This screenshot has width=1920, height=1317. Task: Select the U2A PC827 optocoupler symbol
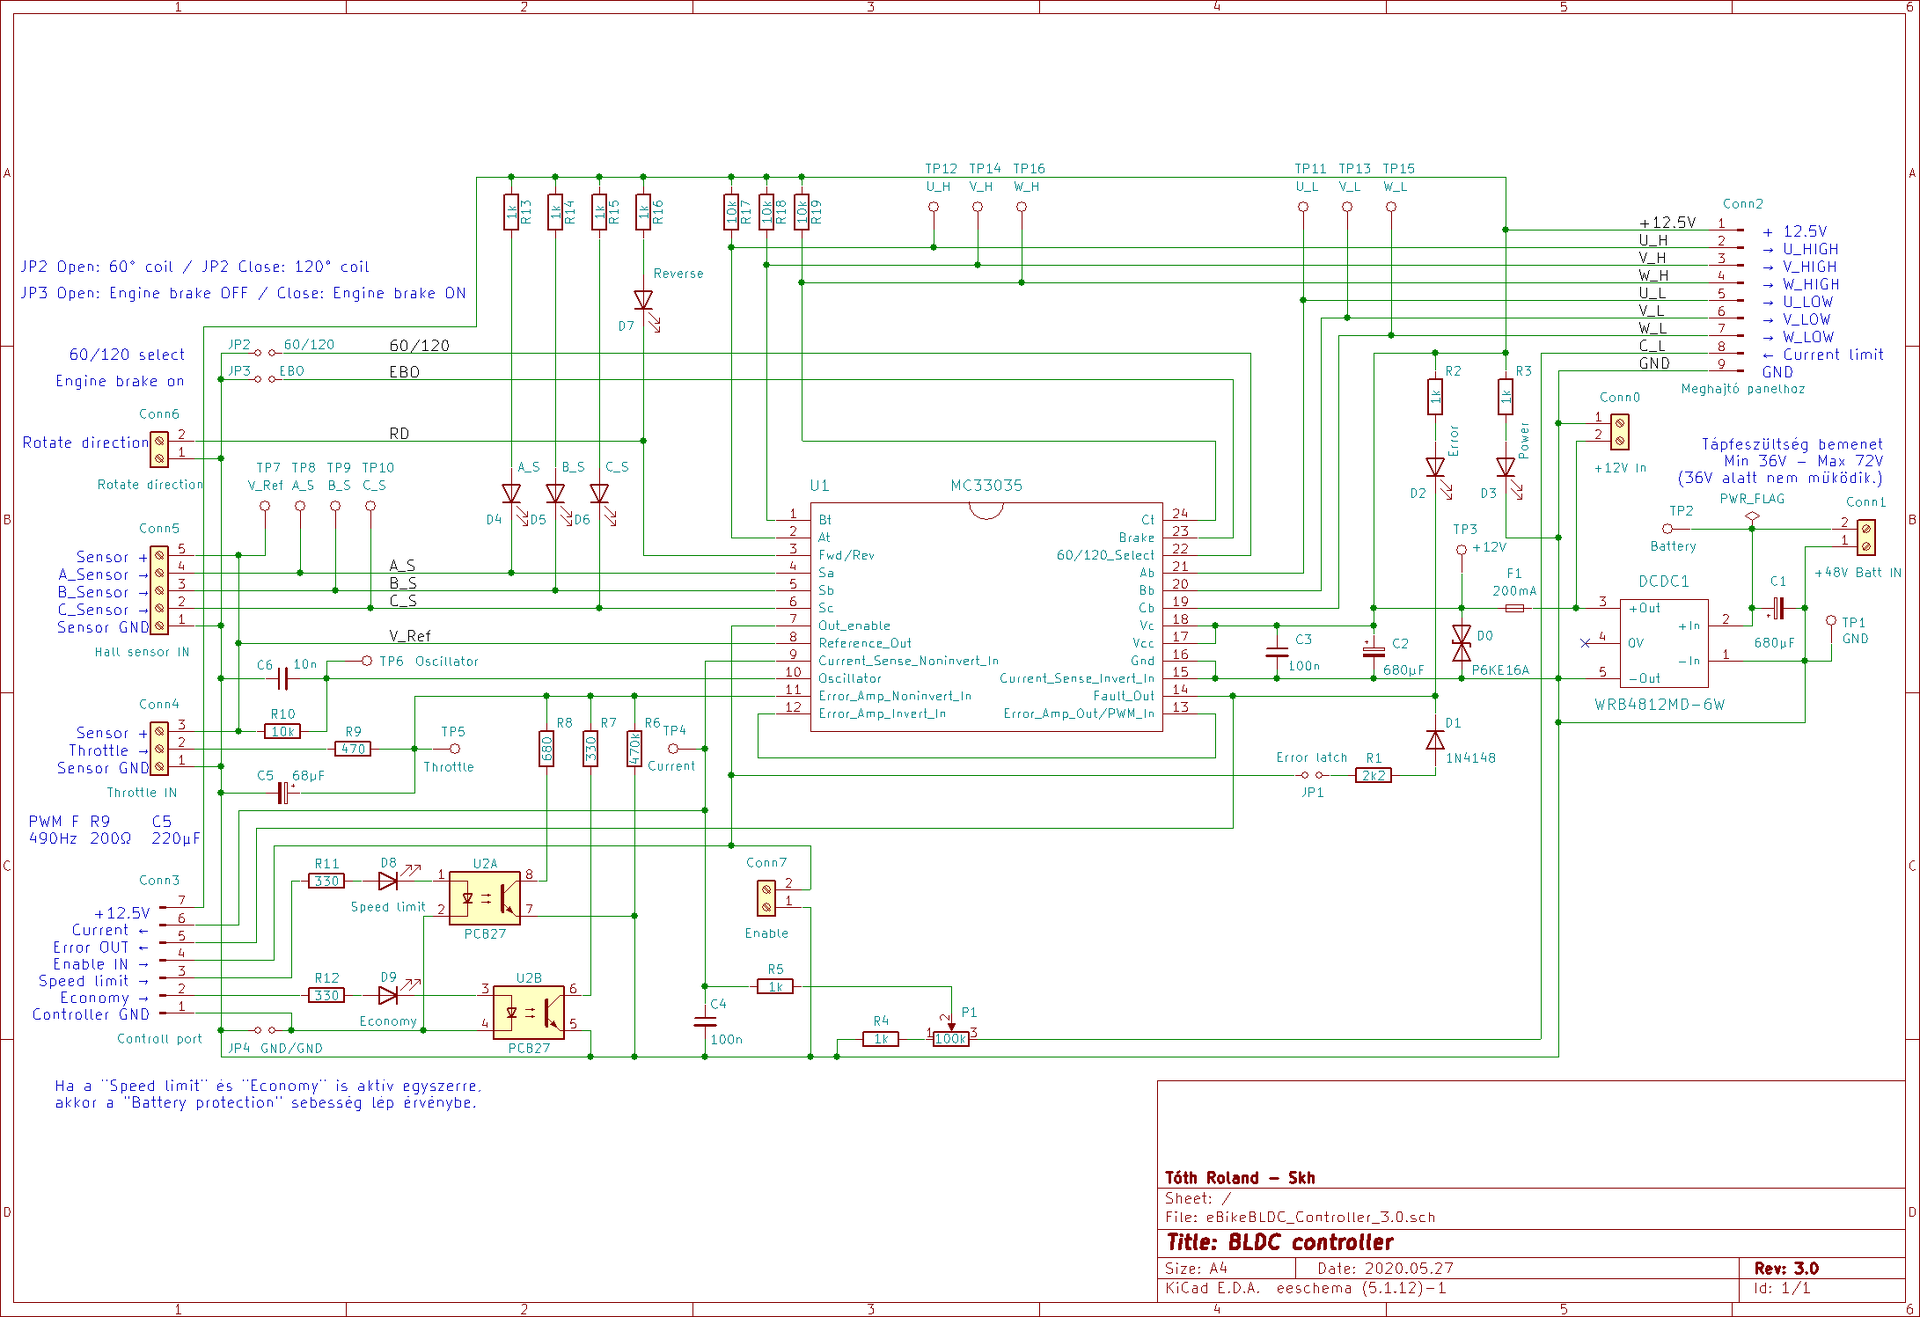tap(485, 898)
